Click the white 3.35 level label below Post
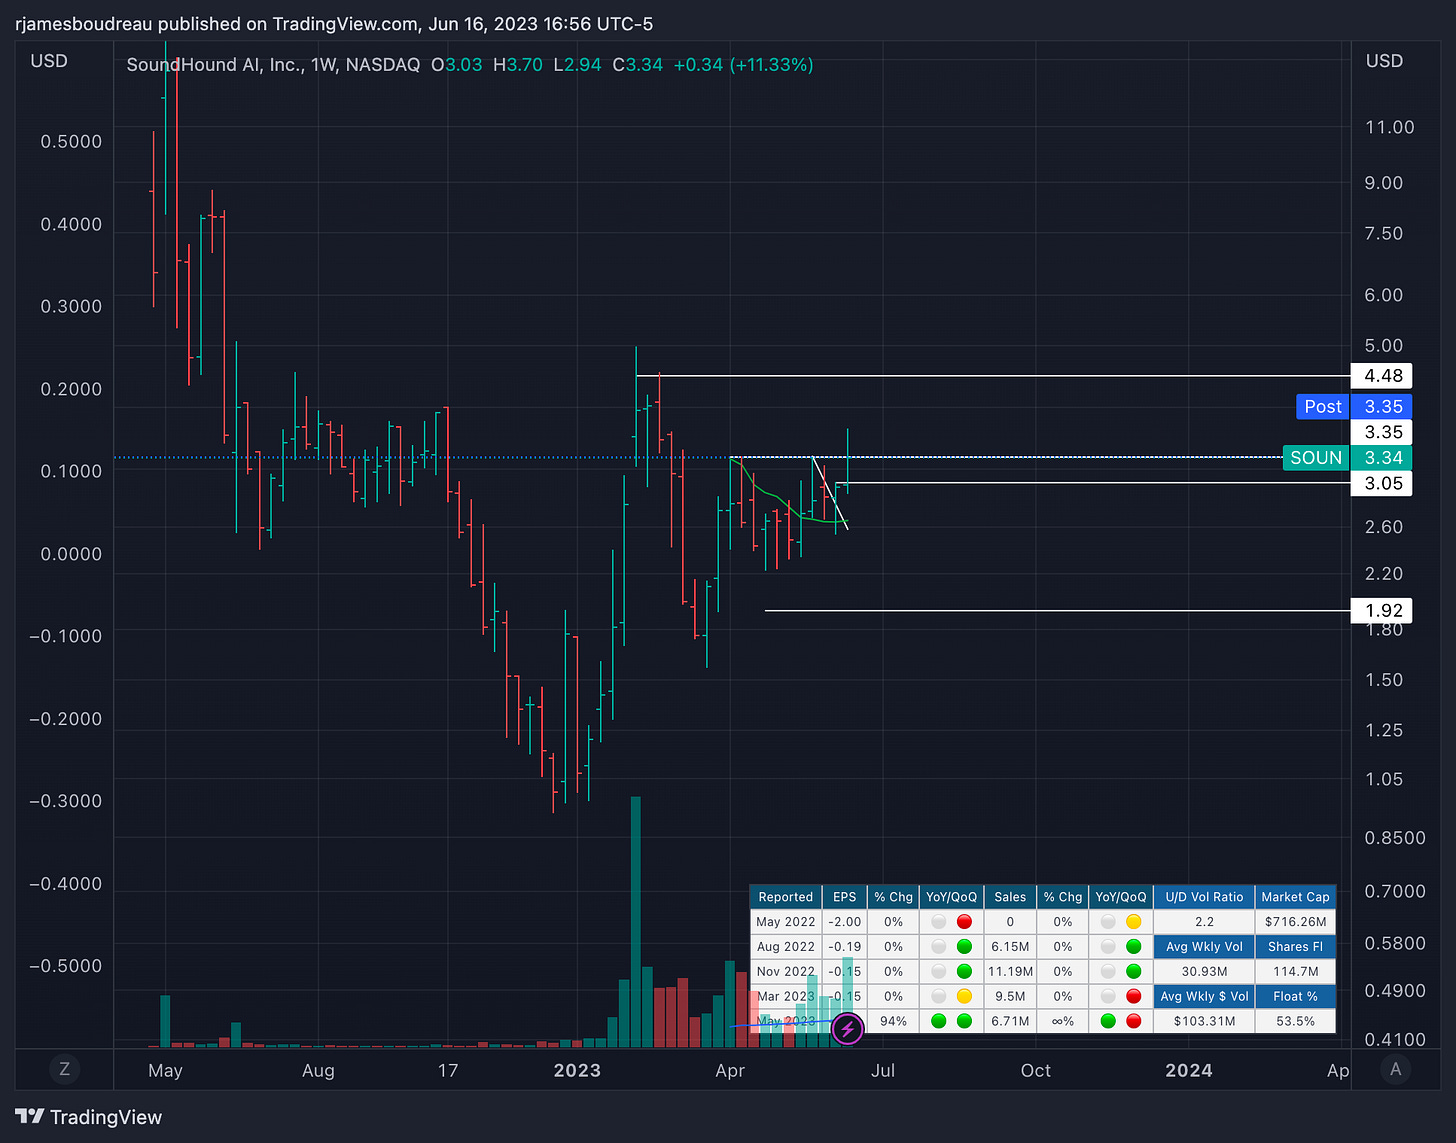The height and width of the screenshot is (1143, 1456). pos(1381,432)
